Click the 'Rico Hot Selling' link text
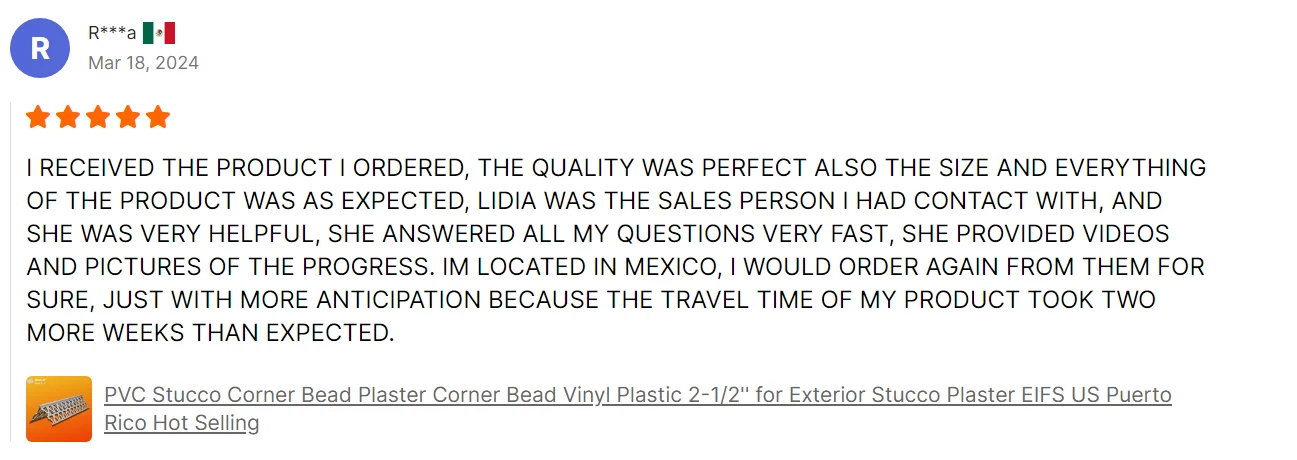The width and height of the screenshot is (1297, 460). (181, 423)
